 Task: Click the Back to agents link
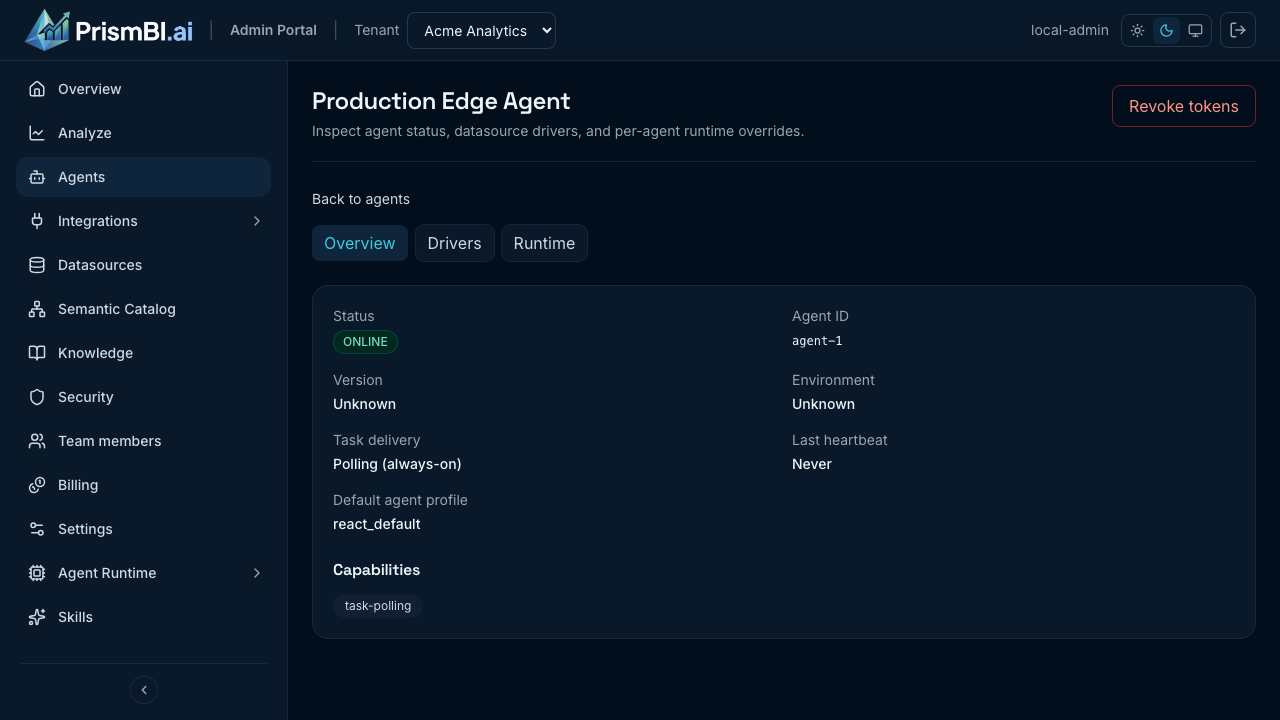pos(361,199)
